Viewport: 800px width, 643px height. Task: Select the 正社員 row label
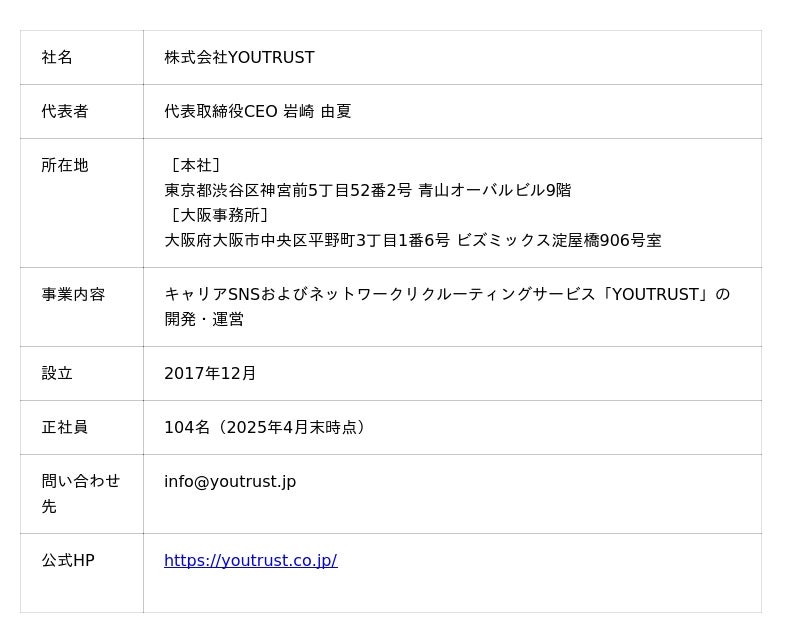65,428
